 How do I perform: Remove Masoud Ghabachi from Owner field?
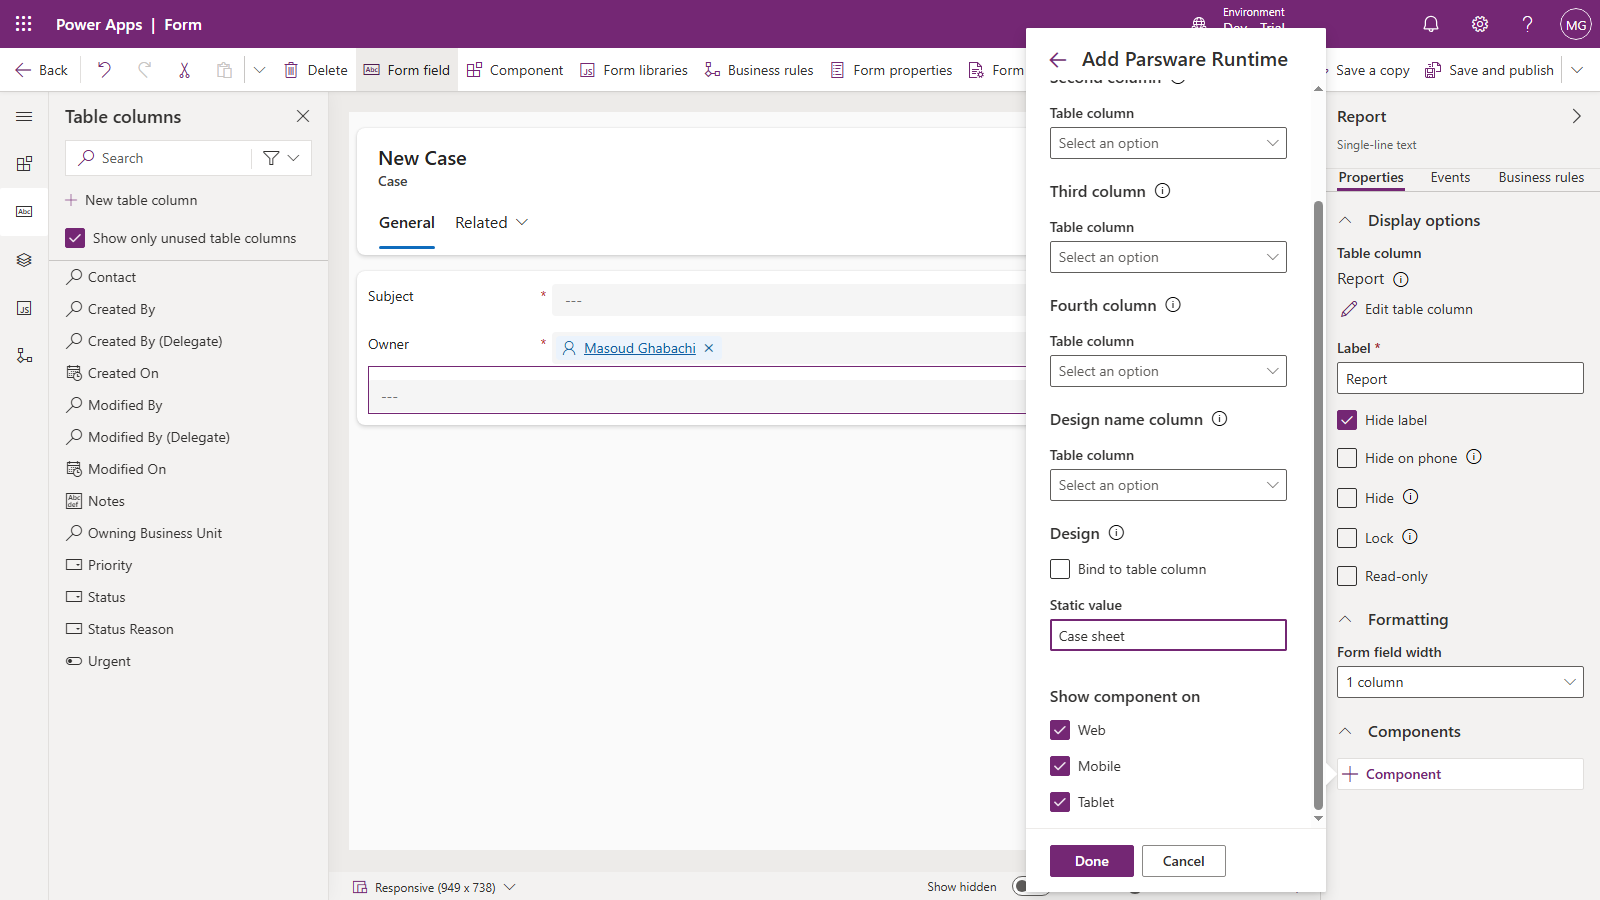click(709, 348)
